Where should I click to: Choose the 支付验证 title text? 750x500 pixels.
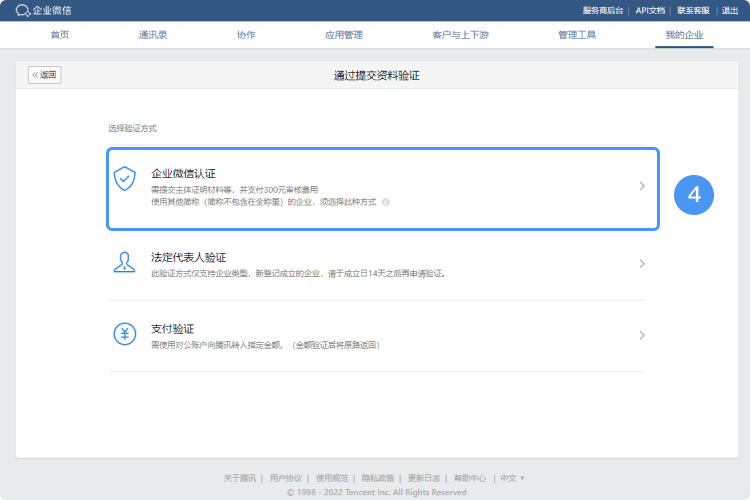pyautogui.click(x=173, y=329)
